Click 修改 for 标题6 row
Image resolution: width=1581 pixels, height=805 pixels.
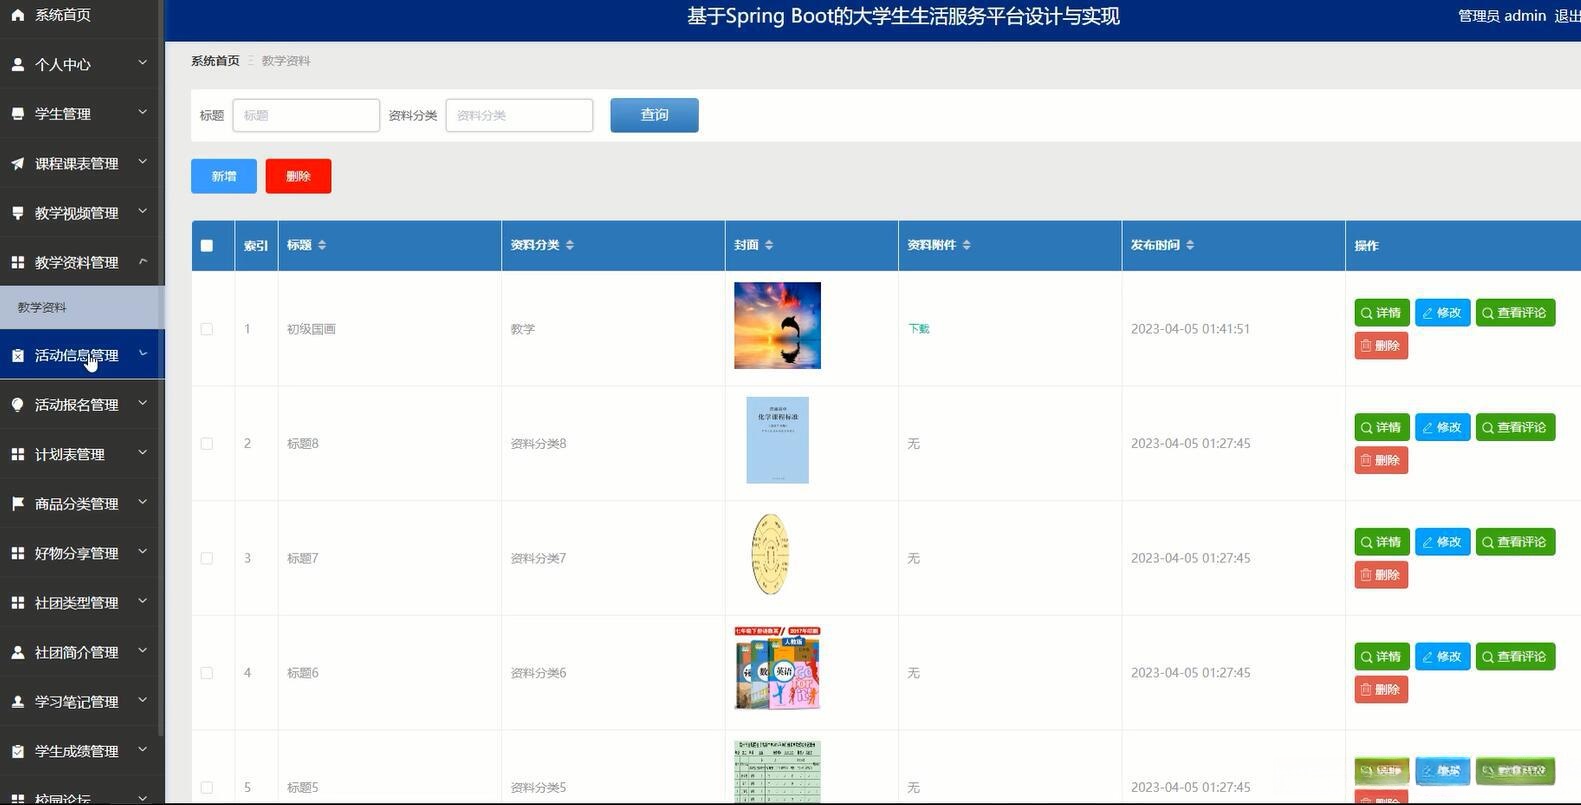[1443, 657]
